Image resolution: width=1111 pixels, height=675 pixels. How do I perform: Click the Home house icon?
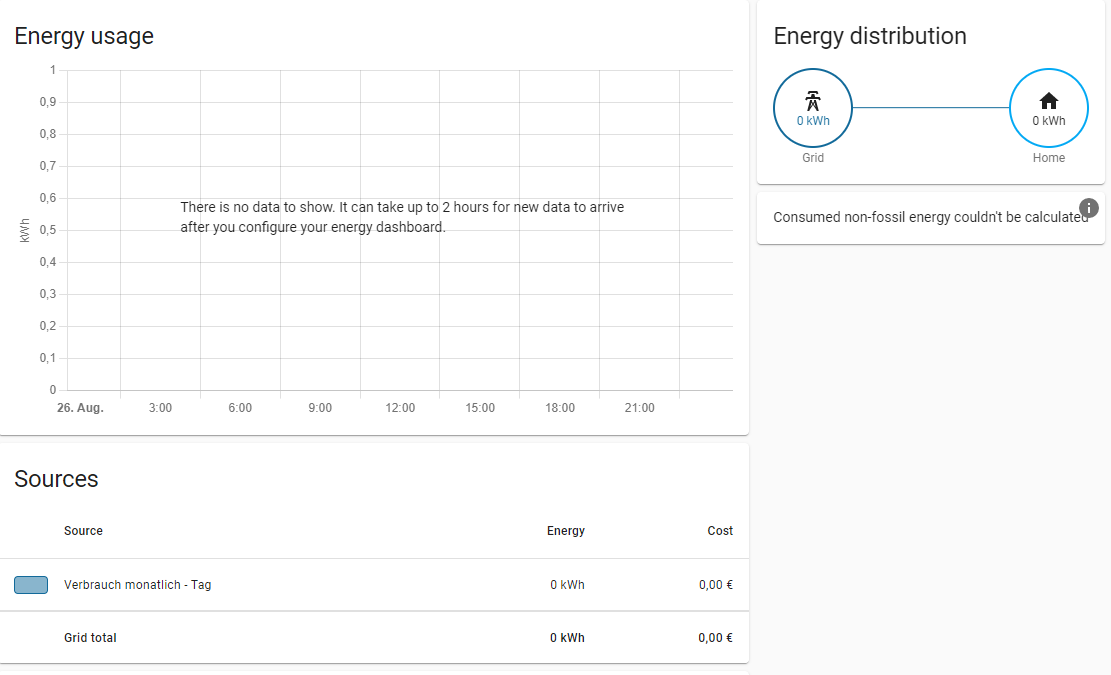pos(1048,100)
